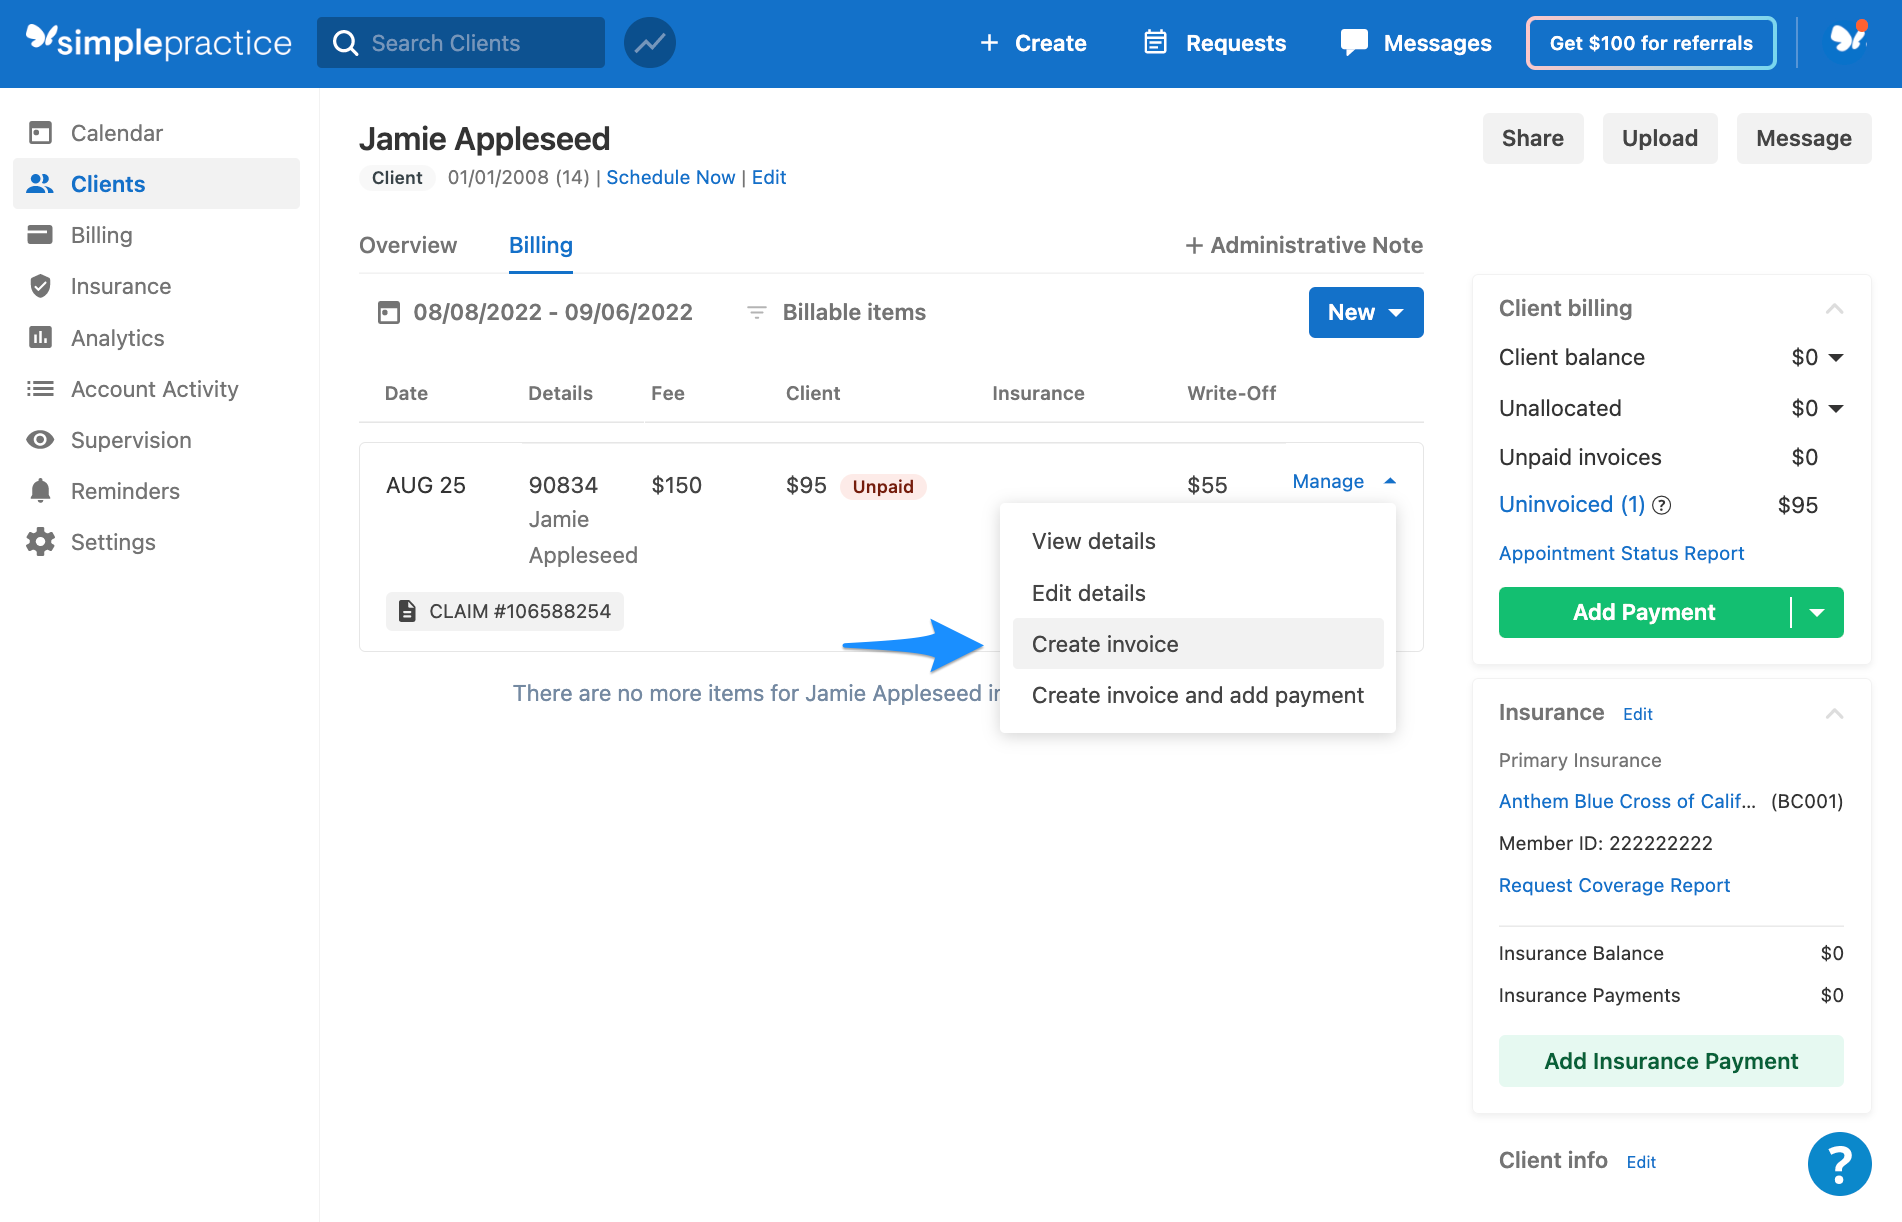Screen dimensions: 1902x1222
Task: Switch to the Billing tab
Action: click(541, 245)
